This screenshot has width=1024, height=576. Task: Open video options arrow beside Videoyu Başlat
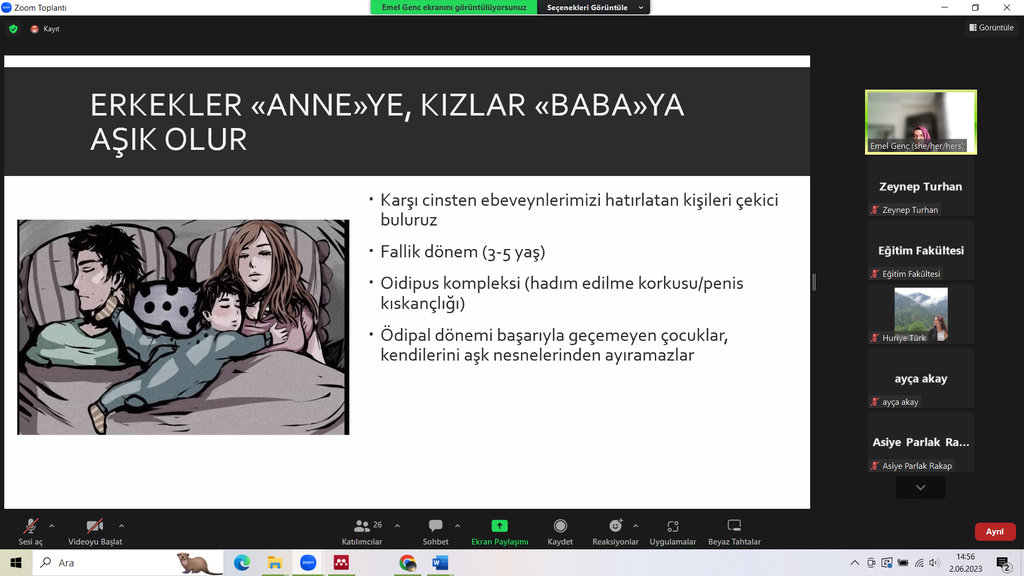point(121,526)
